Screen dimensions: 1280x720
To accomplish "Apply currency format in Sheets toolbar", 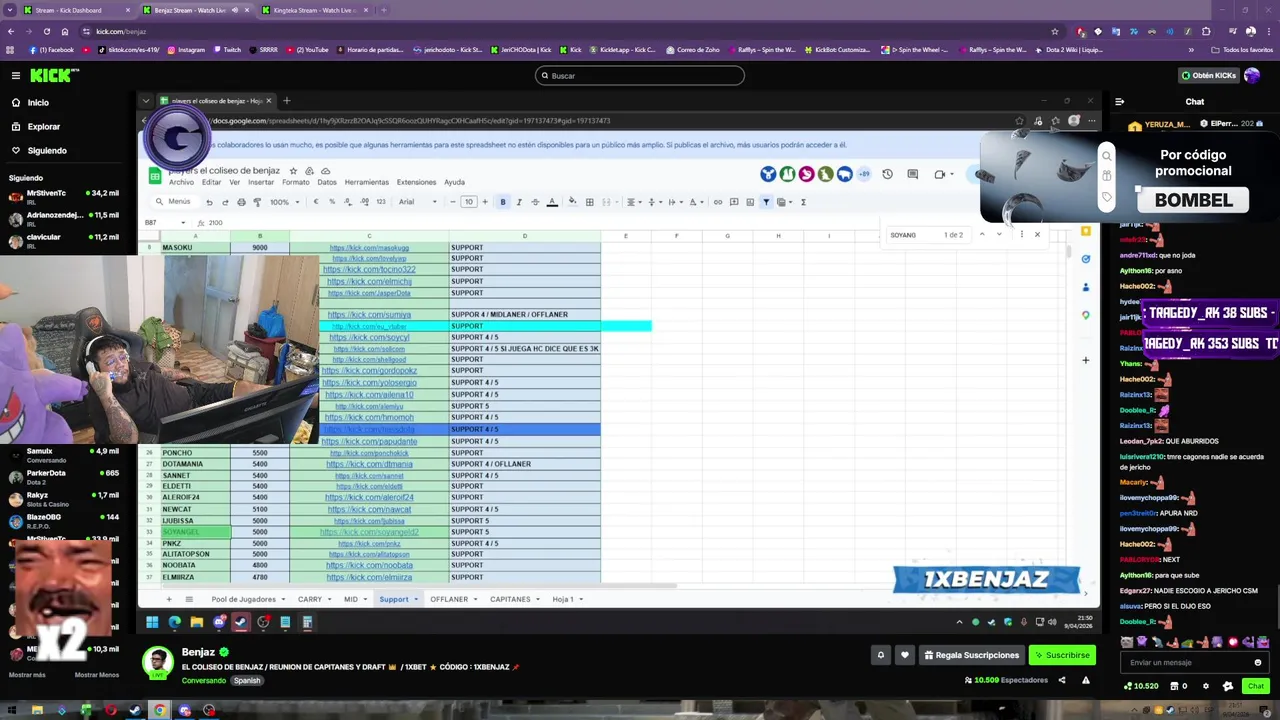I will click(x=315, y=202).
